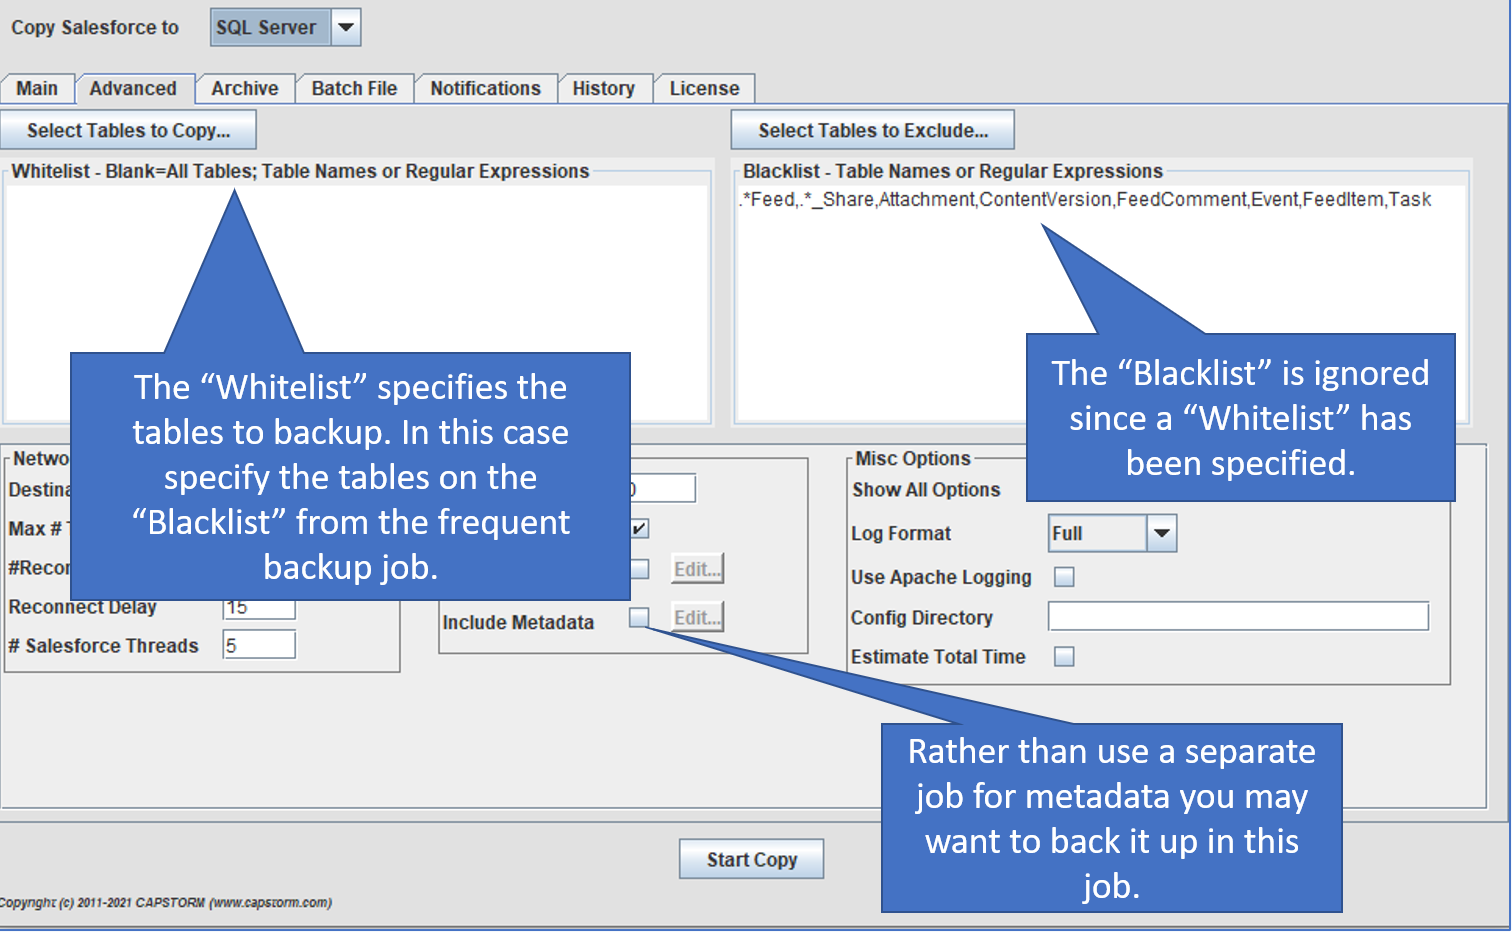Screen dimensions: 1512x932
Task: Enable Estimate Total Time checkbox
Action: point(1064,656)
